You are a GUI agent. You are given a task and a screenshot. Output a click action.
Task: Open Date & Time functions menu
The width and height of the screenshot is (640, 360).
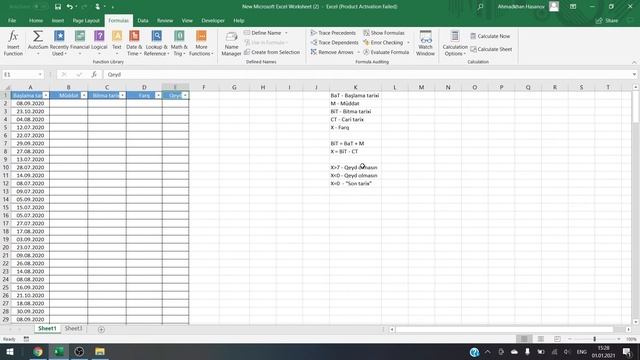(134, 43)
